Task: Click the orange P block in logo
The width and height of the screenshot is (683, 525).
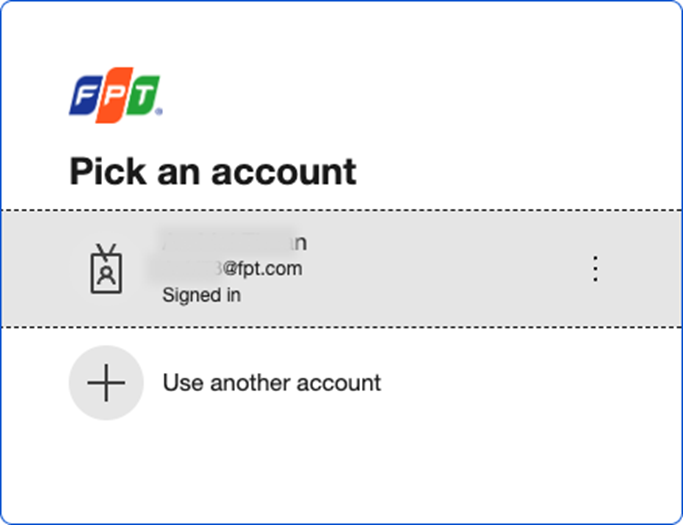Action: click(x=114, y=96)
